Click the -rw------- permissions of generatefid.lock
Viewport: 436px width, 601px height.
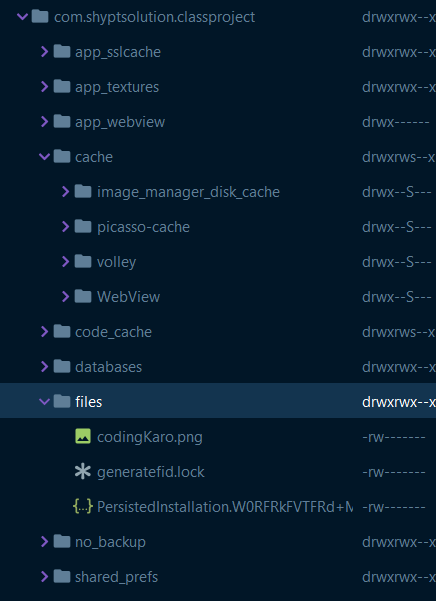point(393,472)
